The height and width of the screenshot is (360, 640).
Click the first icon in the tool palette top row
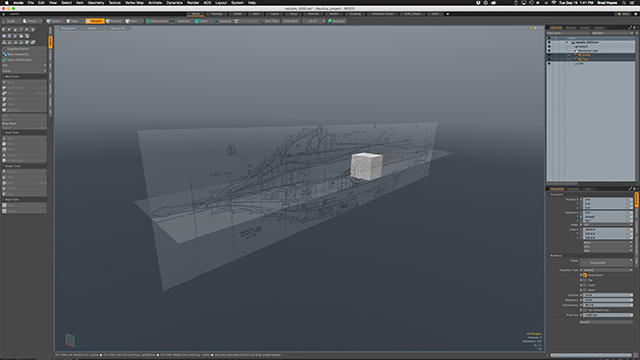point(4,29)
